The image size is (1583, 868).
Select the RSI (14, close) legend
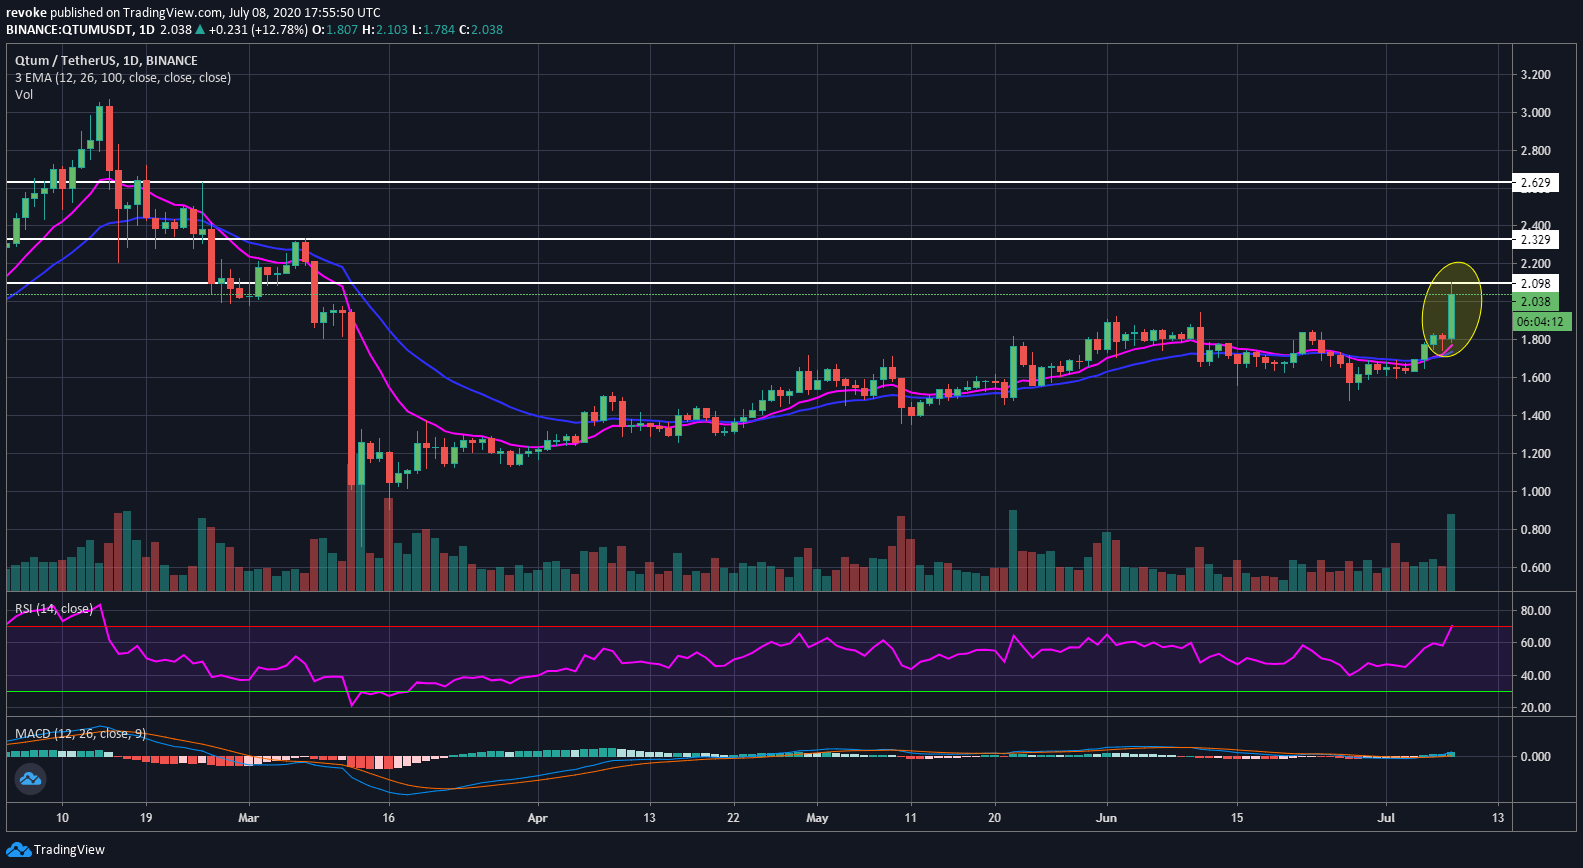coord(54,609)
